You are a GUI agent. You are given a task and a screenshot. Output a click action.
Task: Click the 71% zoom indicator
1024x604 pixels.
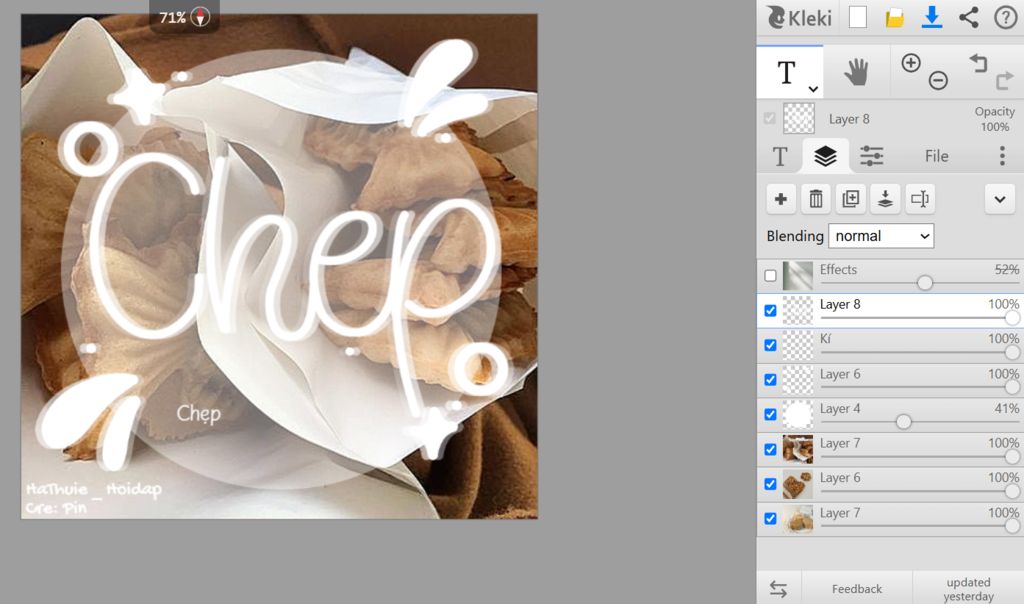(172, 18)
